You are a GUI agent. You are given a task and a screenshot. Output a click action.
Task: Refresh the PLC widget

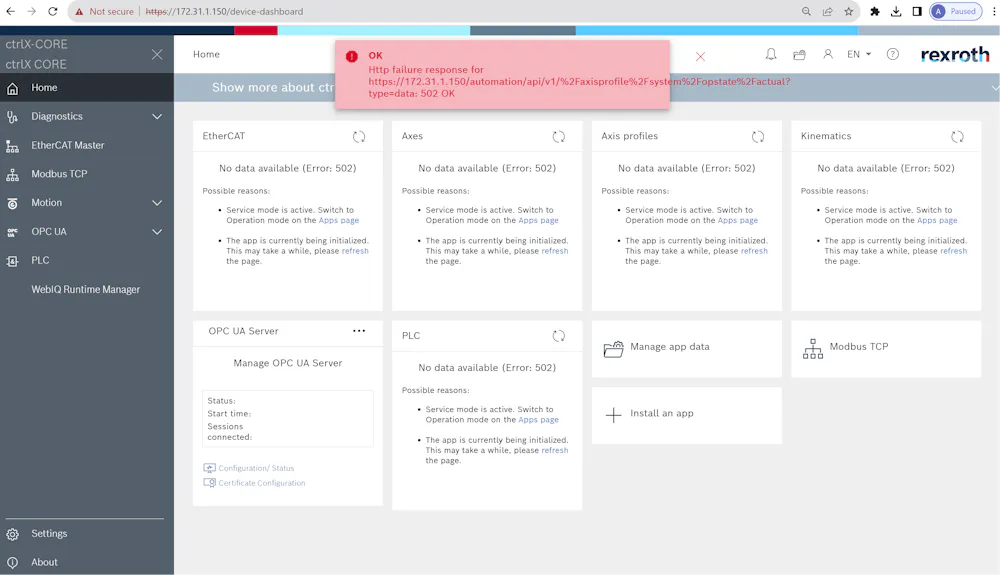click(559, 336)
